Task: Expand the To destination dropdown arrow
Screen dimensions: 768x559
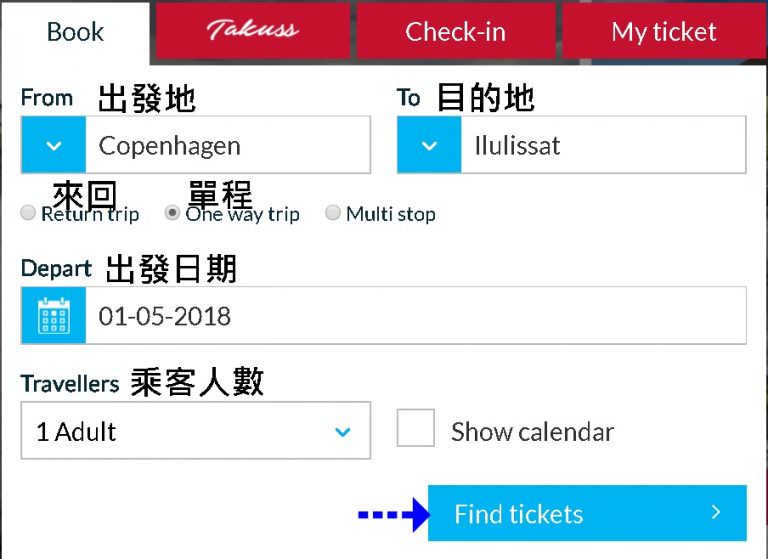Action: pos(429,145)
